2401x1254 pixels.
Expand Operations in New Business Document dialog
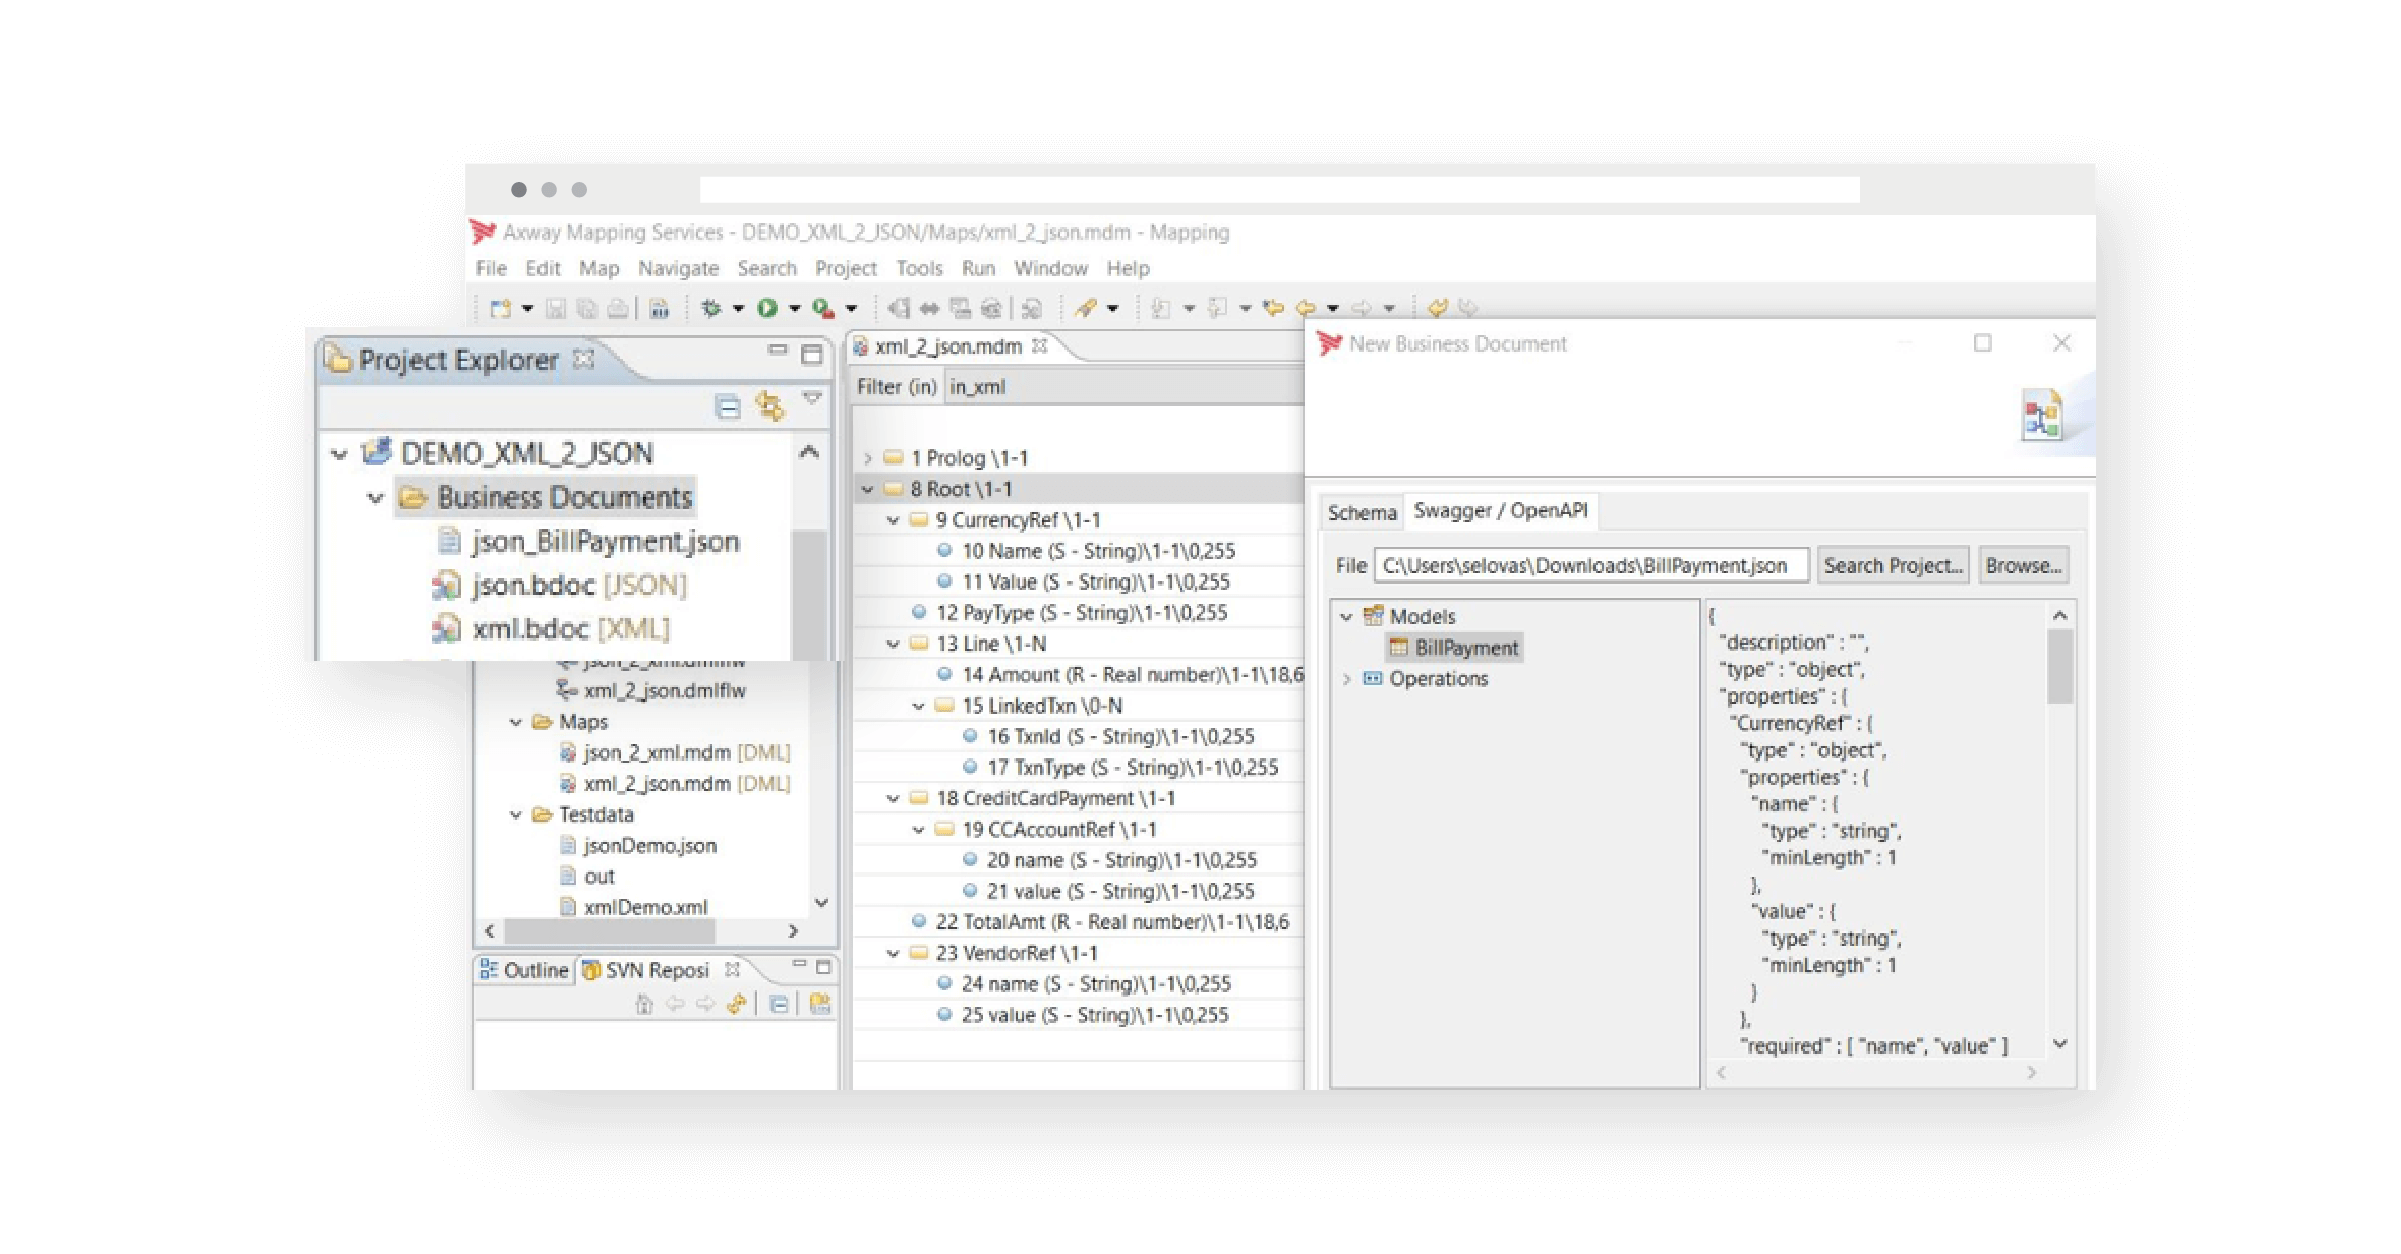coord(1347,679)
